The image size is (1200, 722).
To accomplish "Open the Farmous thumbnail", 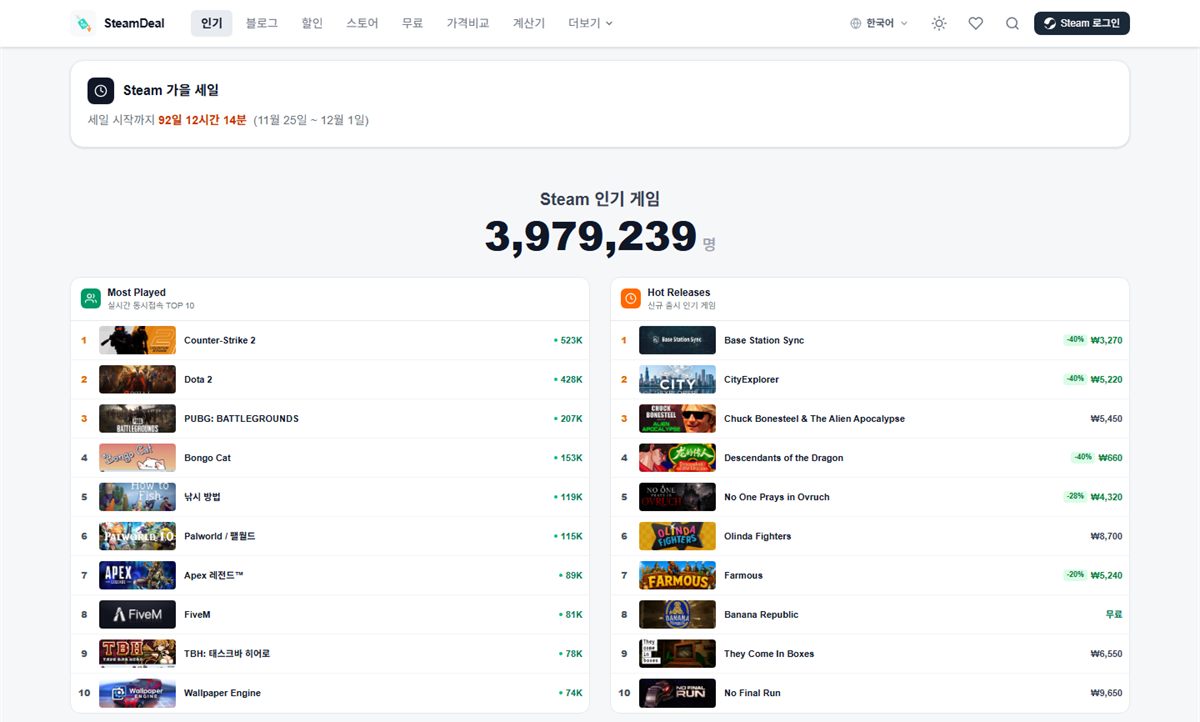I will pyautogui.click(x=677, y=575).
